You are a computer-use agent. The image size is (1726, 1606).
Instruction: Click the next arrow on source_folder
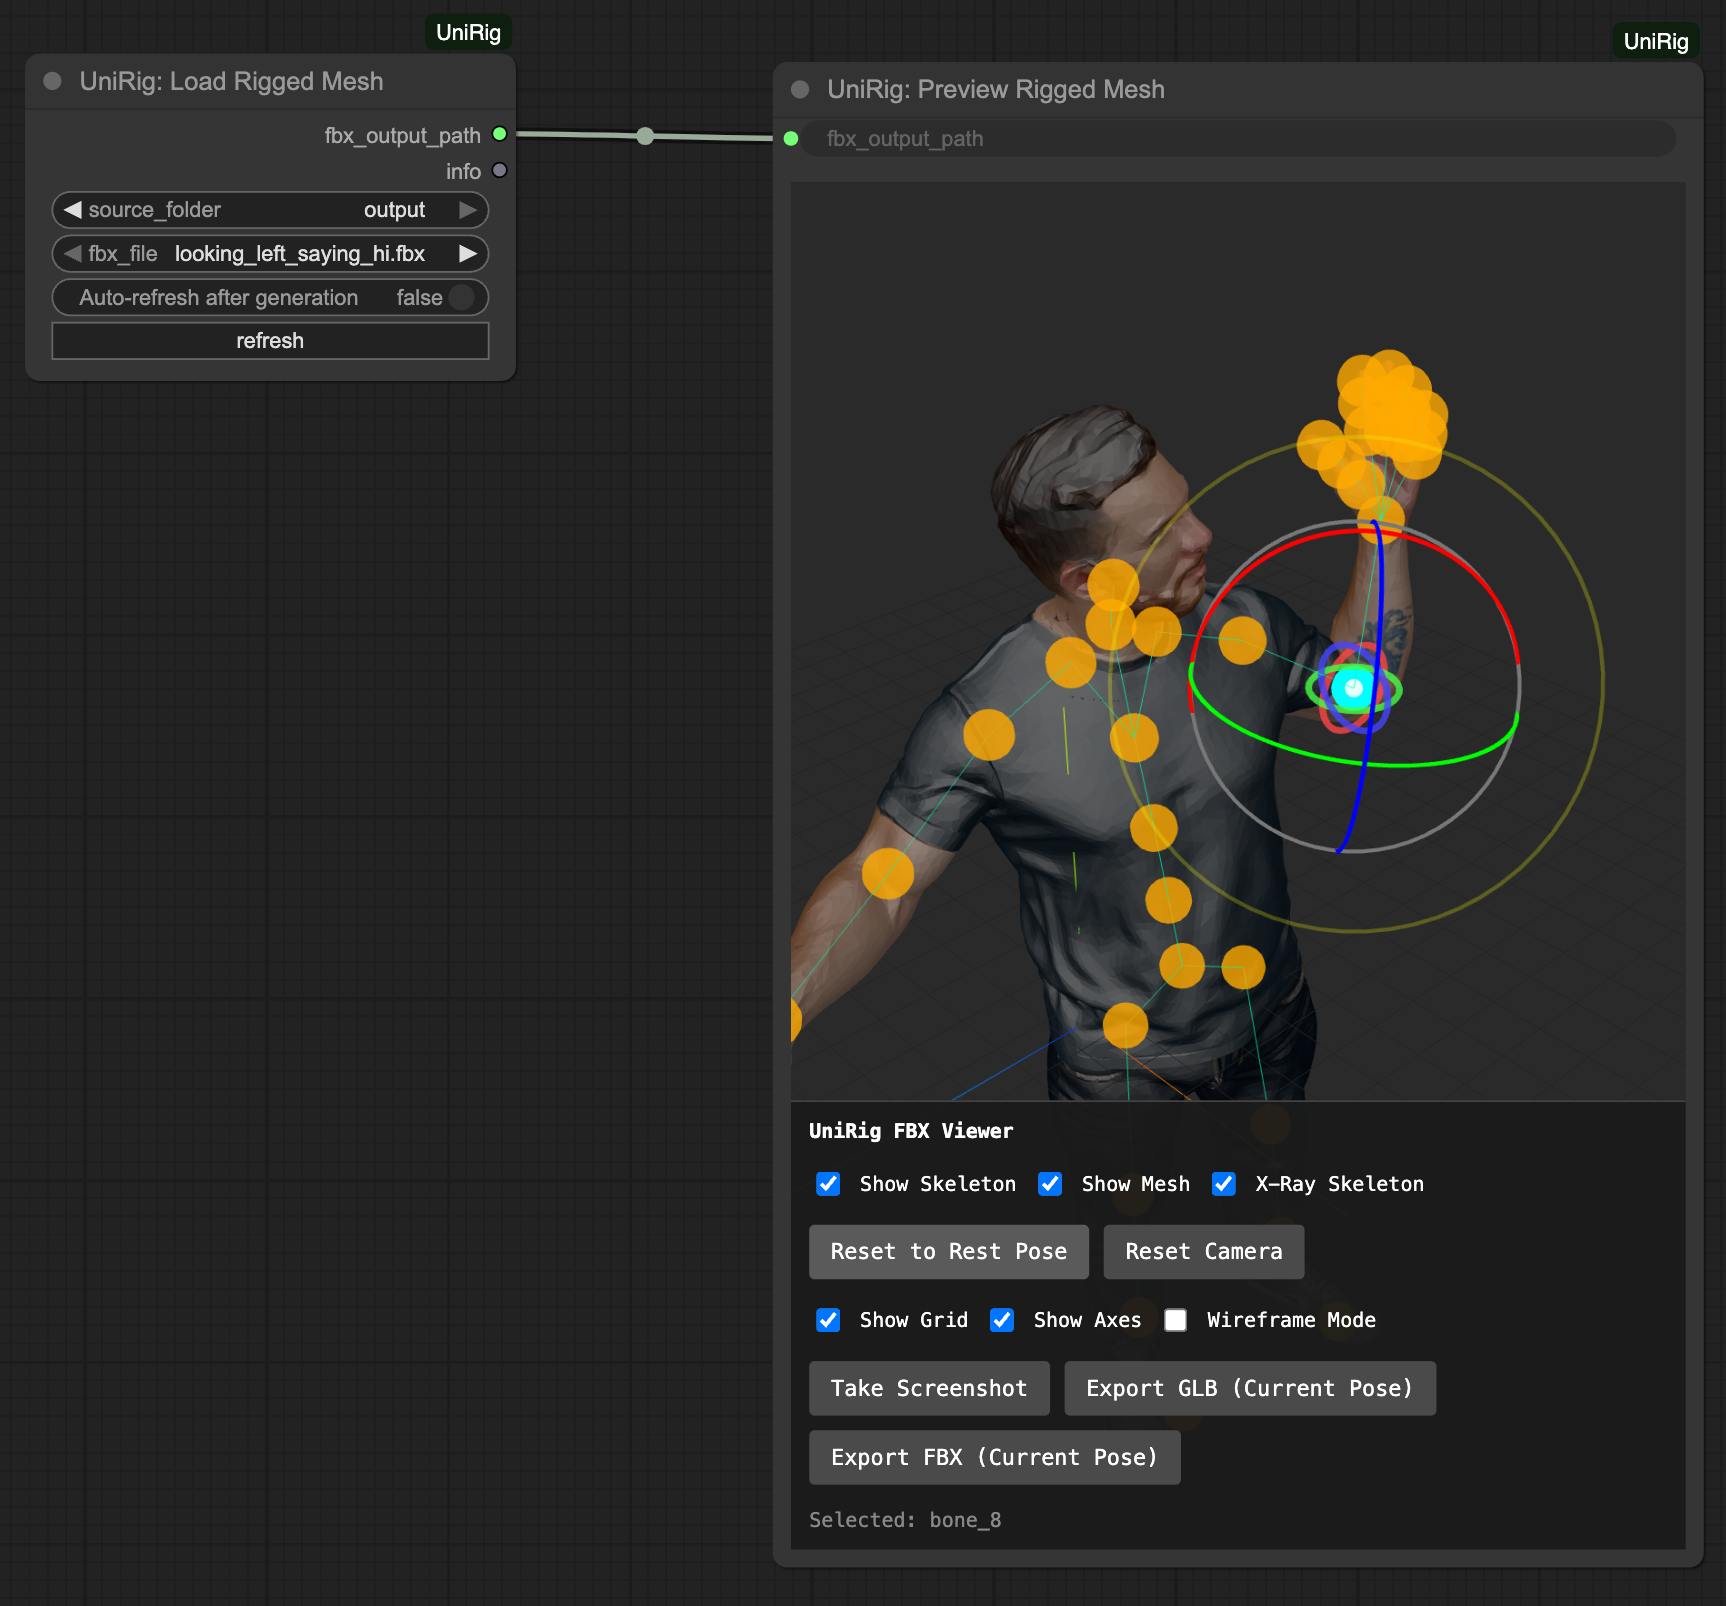coord(467,210)
